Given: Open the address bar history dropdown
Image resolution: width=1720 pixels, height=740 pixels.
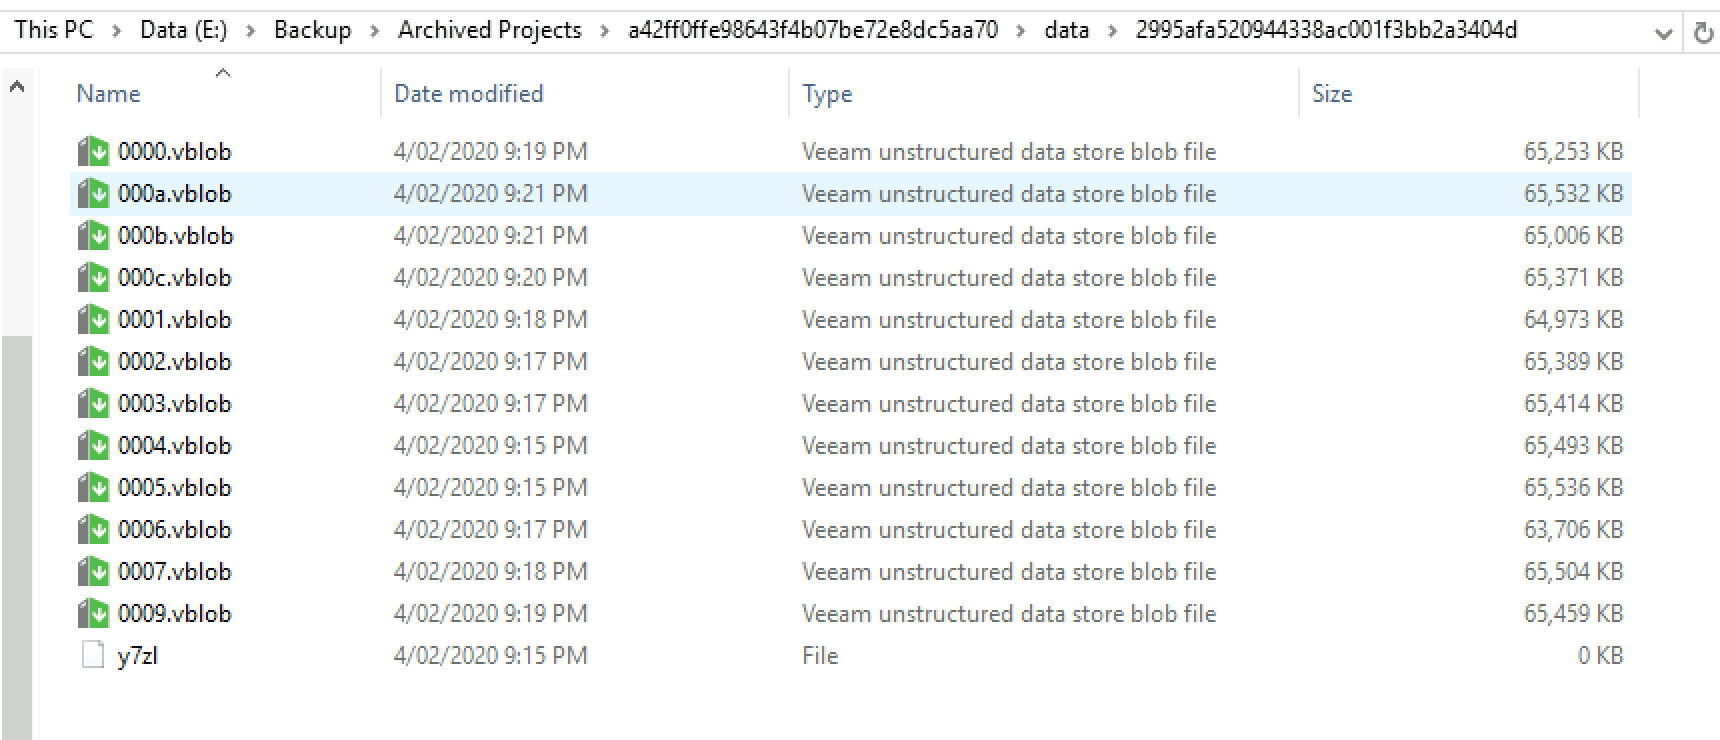Looking at the screenshot, I should [1664, 33].
